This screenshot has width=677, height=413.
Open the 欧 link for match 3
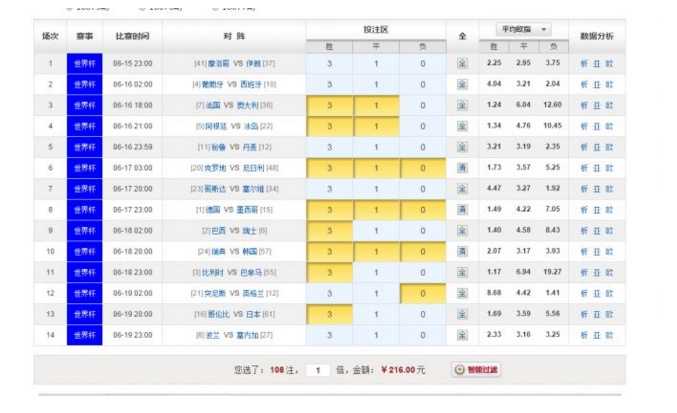pos(609,105)
